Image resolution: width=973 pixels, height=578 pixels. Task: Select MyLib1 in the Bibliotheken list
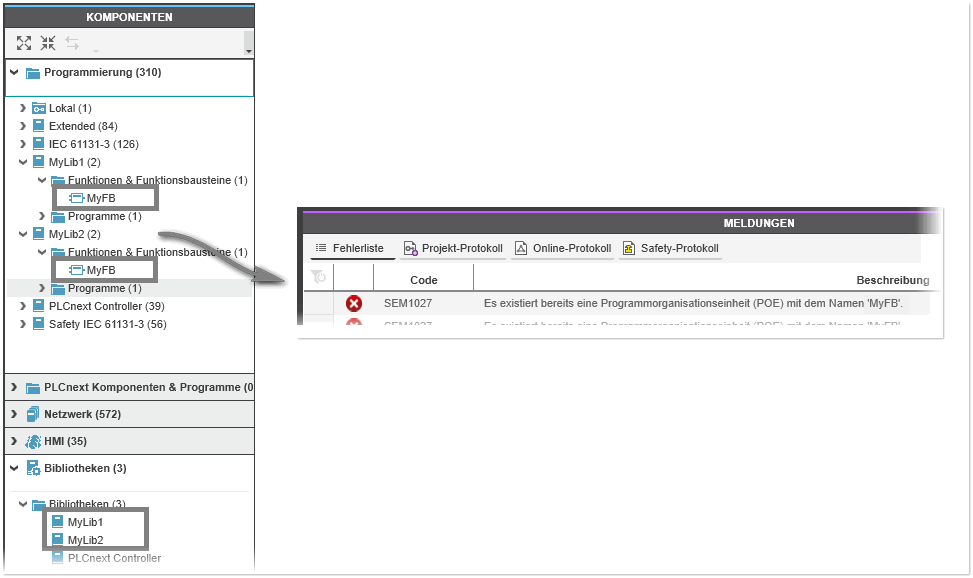[85, 522]
